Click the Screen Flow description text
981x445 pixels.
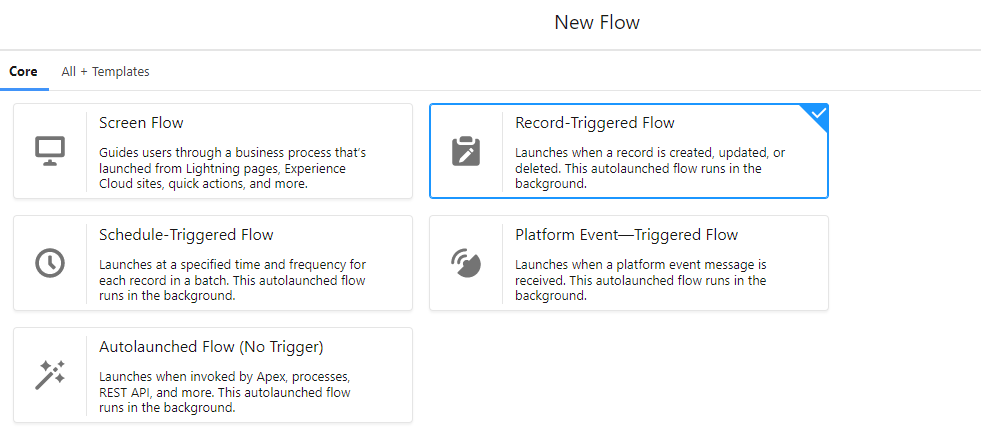(233, 168)
